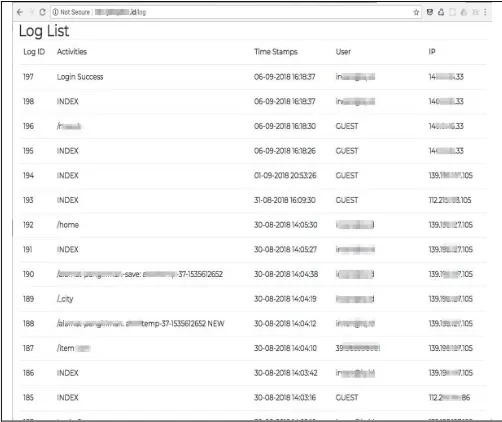Click timestamp 30-08-2018 14:04:10
502x422 pixels.
pyautogui.click(x=286, y=348)
